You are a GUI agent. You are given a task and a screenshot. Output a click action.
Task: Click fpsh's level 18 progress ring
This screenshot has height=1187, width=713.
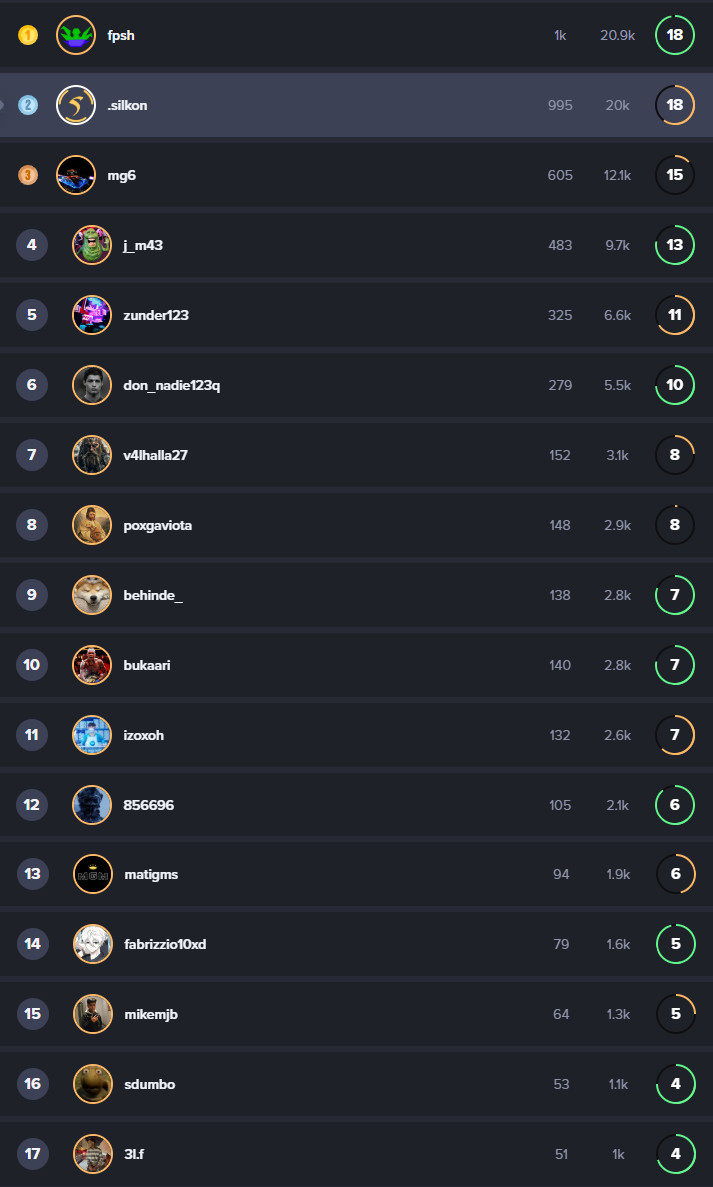click(x=674, y=35)
